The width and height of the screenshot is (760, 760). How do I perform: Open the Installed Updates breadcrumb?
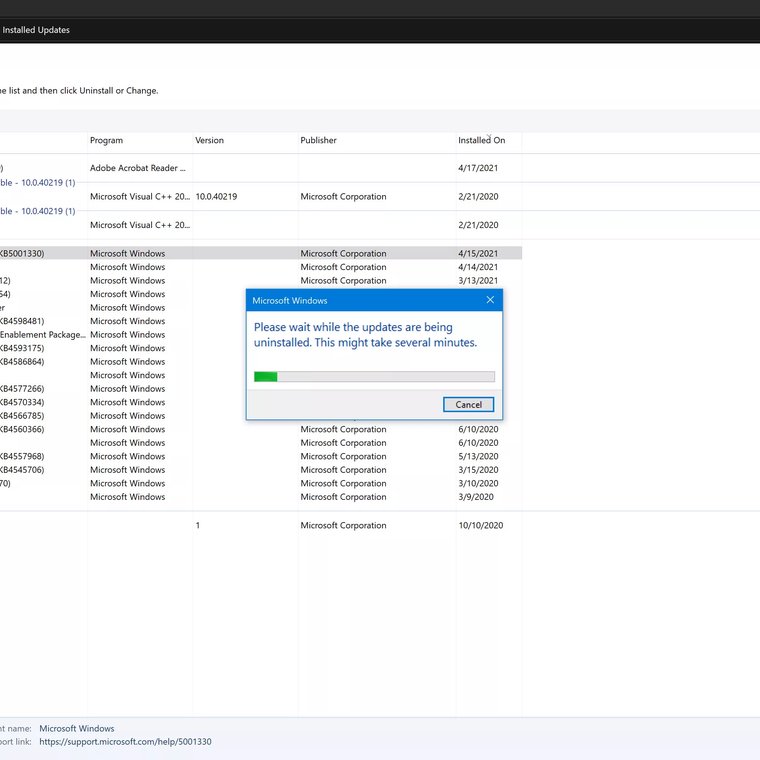point(36,30)
